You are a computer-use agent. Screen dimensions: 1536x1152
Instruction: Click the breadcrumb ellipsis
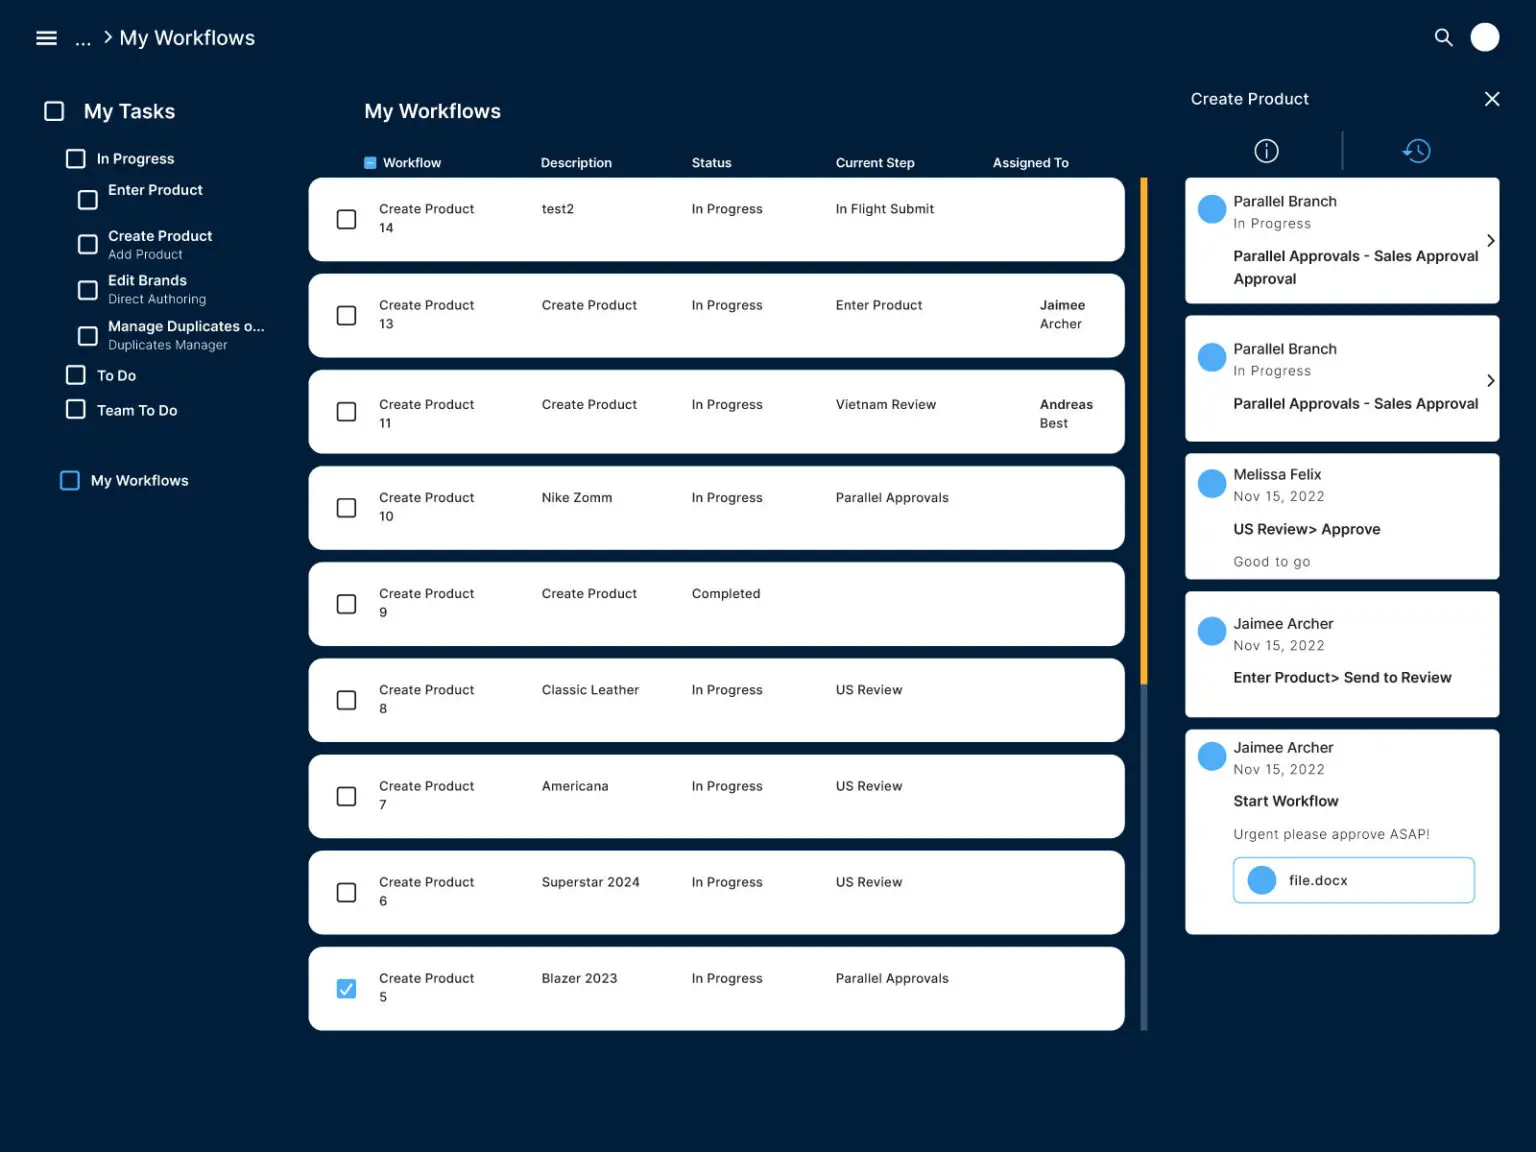pyautogui.click(x=83, y=39)
